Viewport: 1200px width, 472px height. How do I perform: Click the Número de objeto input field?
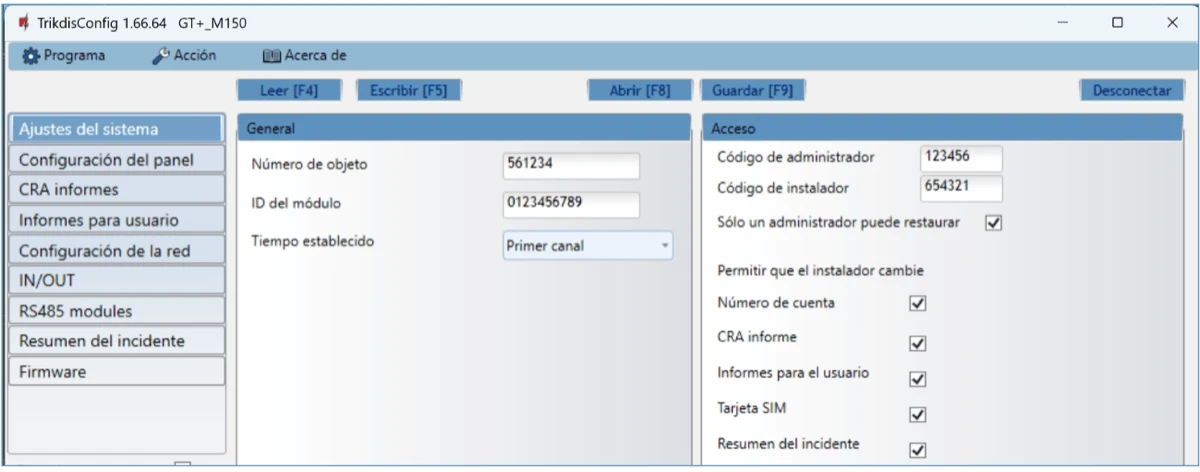[571, 165]
